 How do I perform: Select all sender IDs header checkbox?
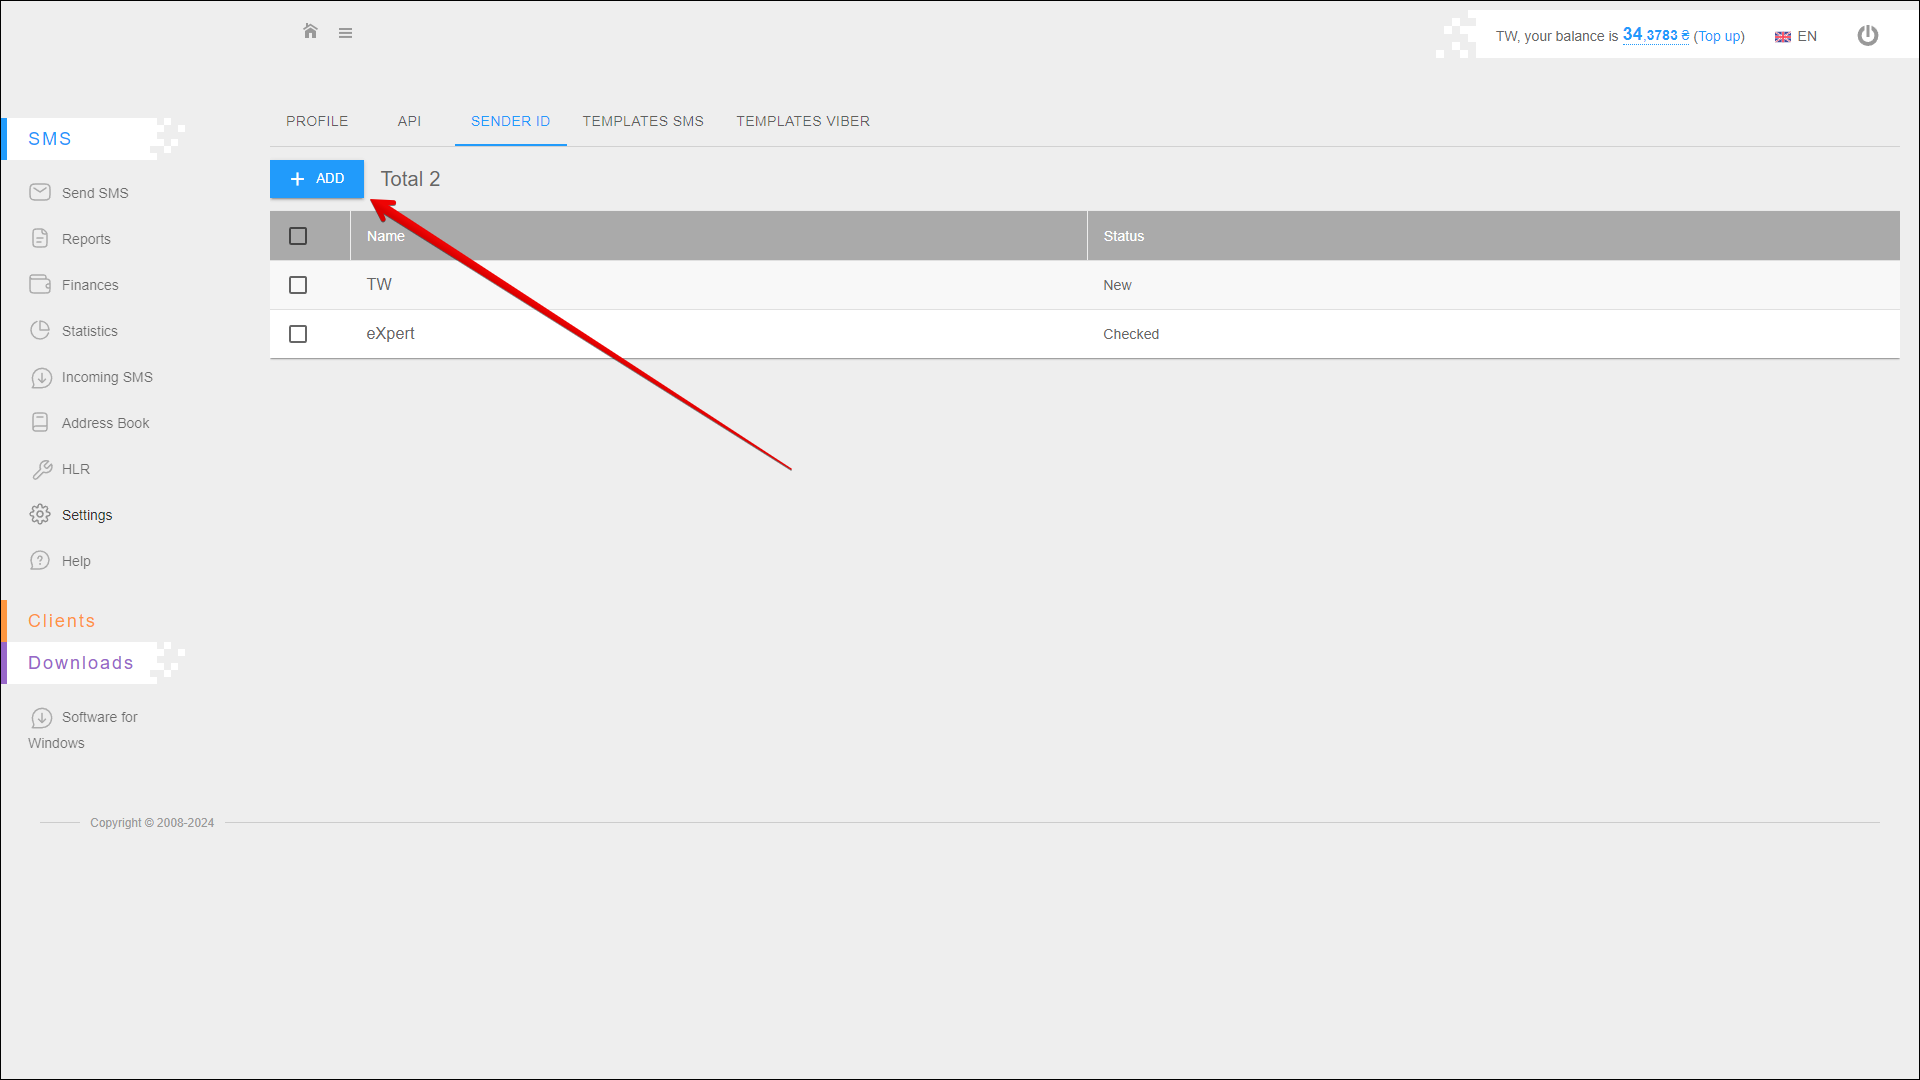click(x=298, y=236)
